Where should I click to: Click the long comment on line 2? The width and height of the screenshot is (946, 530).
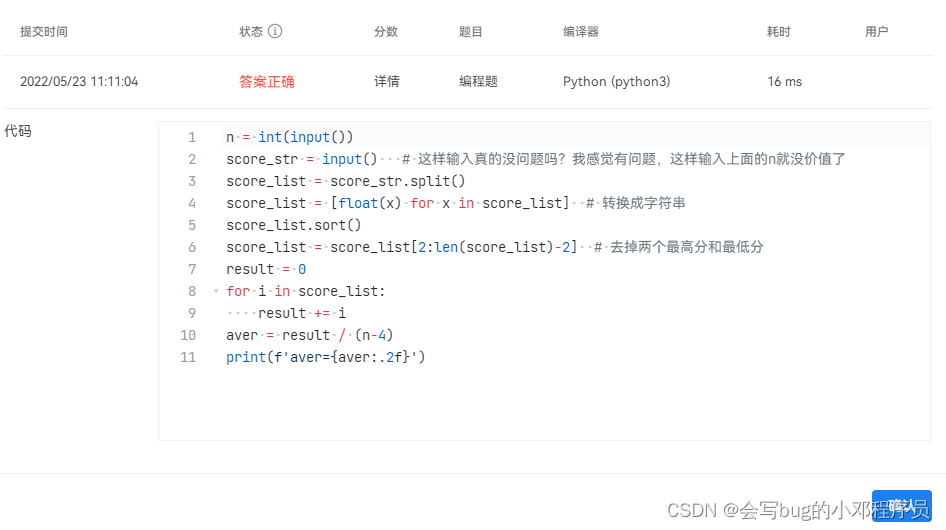(x=624, y=159)
